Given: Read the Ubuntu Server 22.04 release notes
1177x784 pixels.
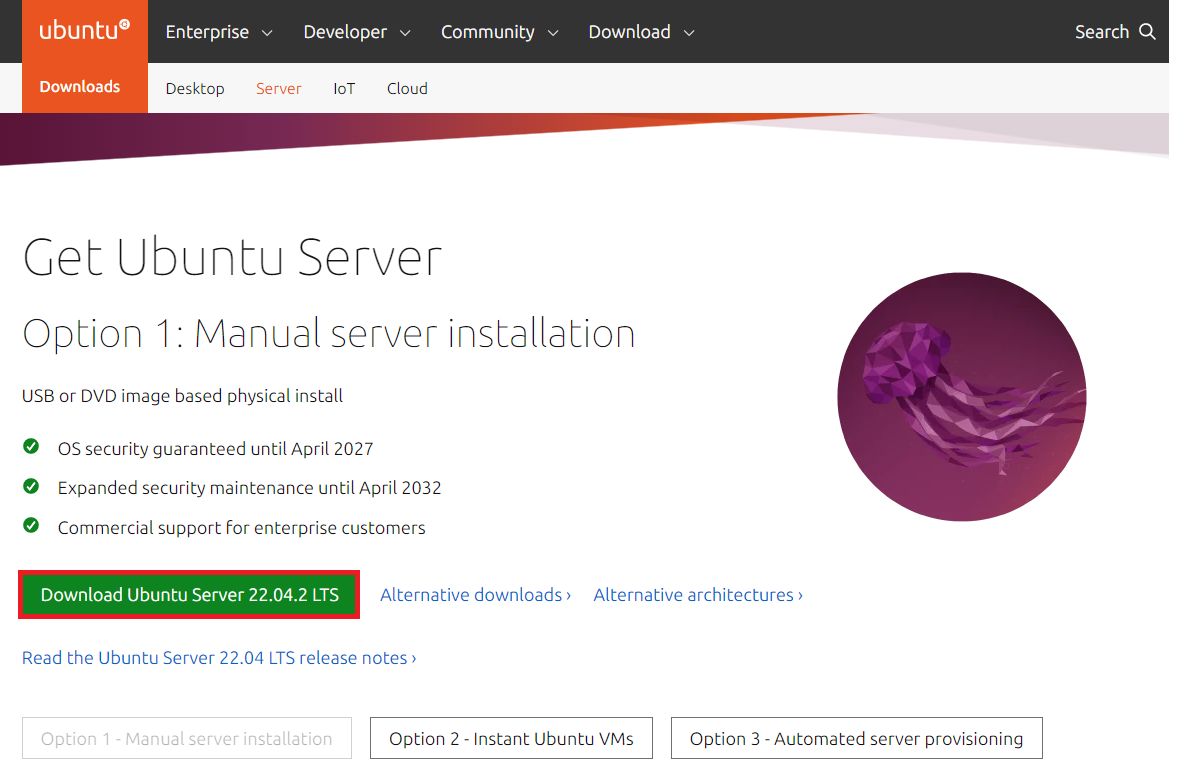Looking at the screenshot, I should point(219,658).
